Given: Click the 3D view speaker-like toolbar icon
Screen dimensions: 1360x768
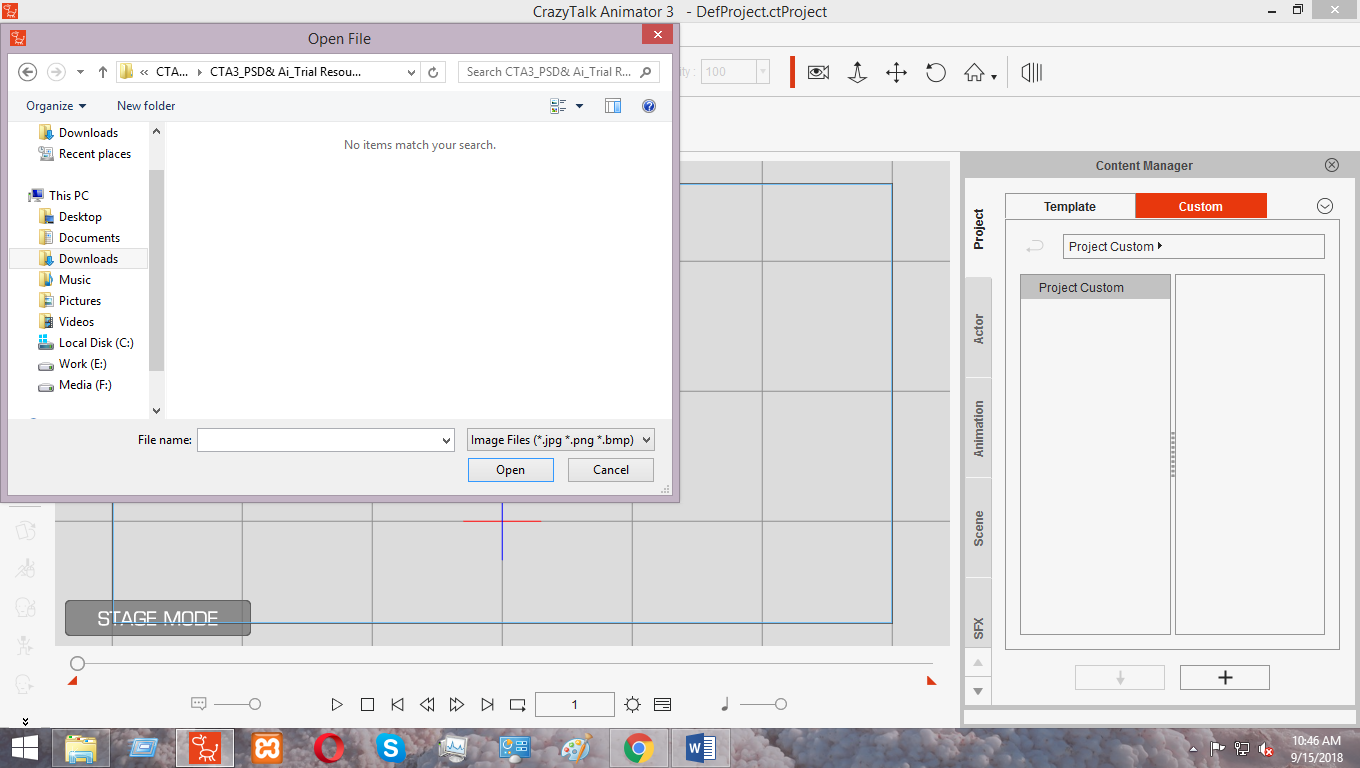Looking at the screenshot, I should click(x=1032, y=72).
